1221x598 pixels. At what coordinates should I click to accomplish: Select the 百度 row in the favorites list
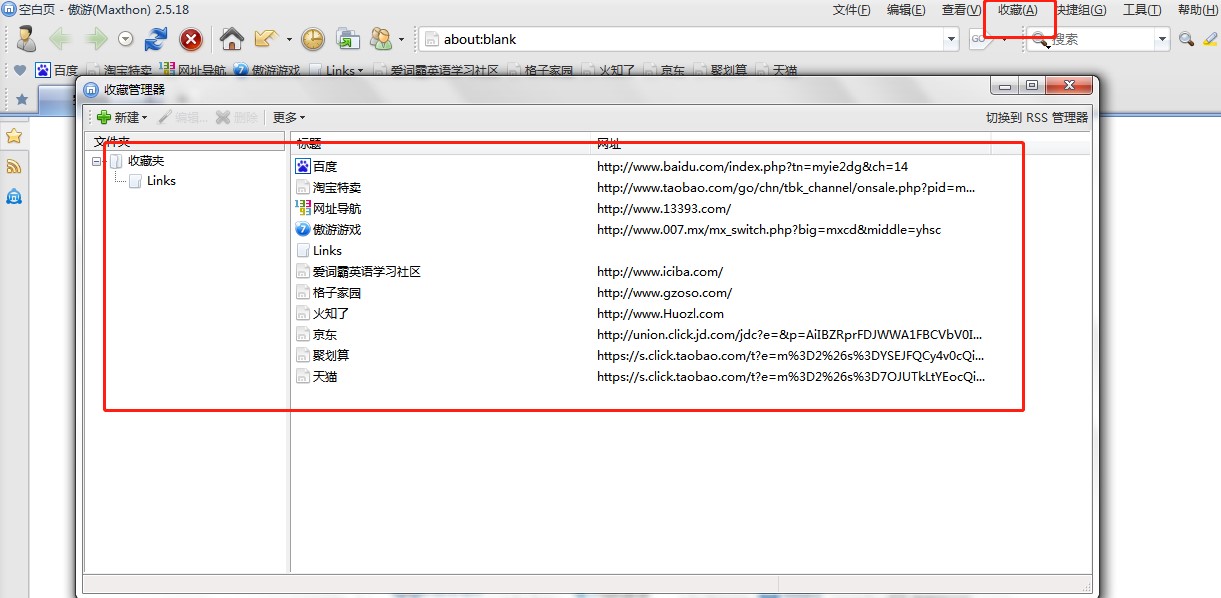click(690, 166)
